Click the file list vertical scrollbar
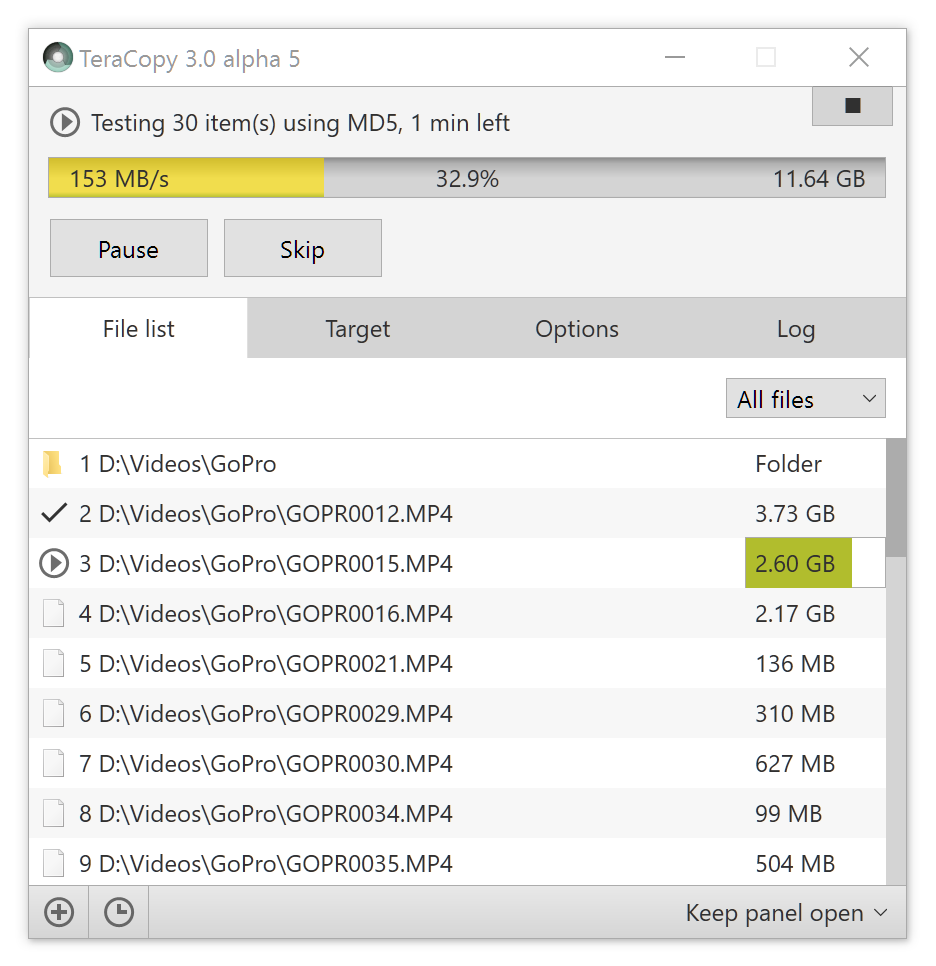Viewport: 936px width, 966px height. pos(896,662)
